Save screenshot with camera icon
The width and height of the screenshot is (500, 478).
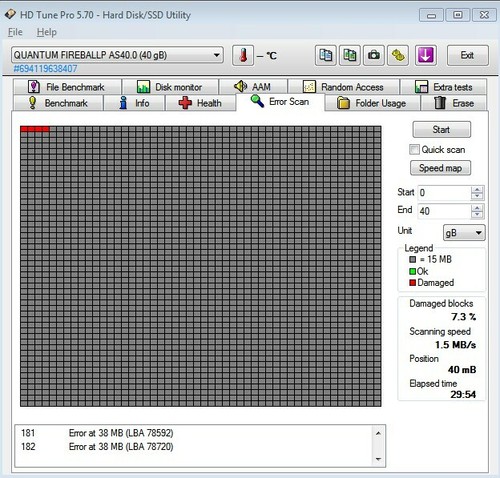pos(374,55)
